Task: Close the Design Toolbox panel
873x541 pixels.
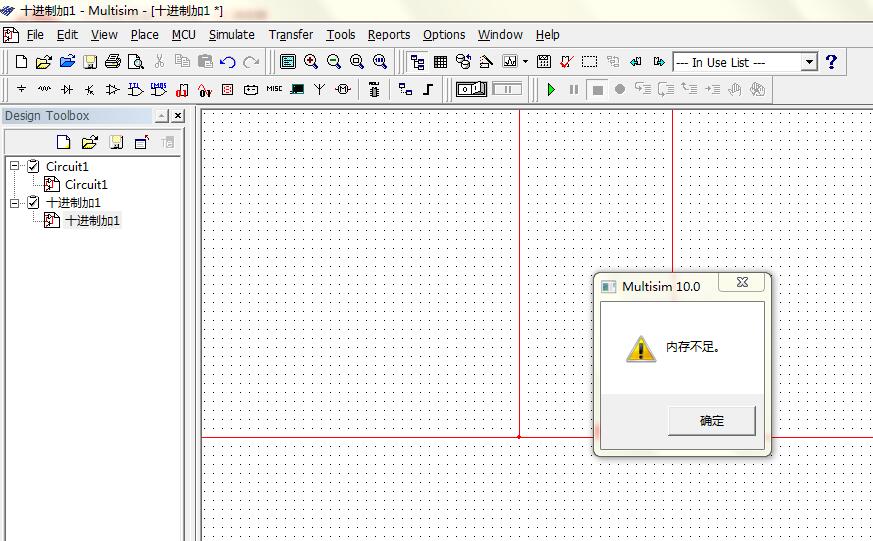Action: 178,116
